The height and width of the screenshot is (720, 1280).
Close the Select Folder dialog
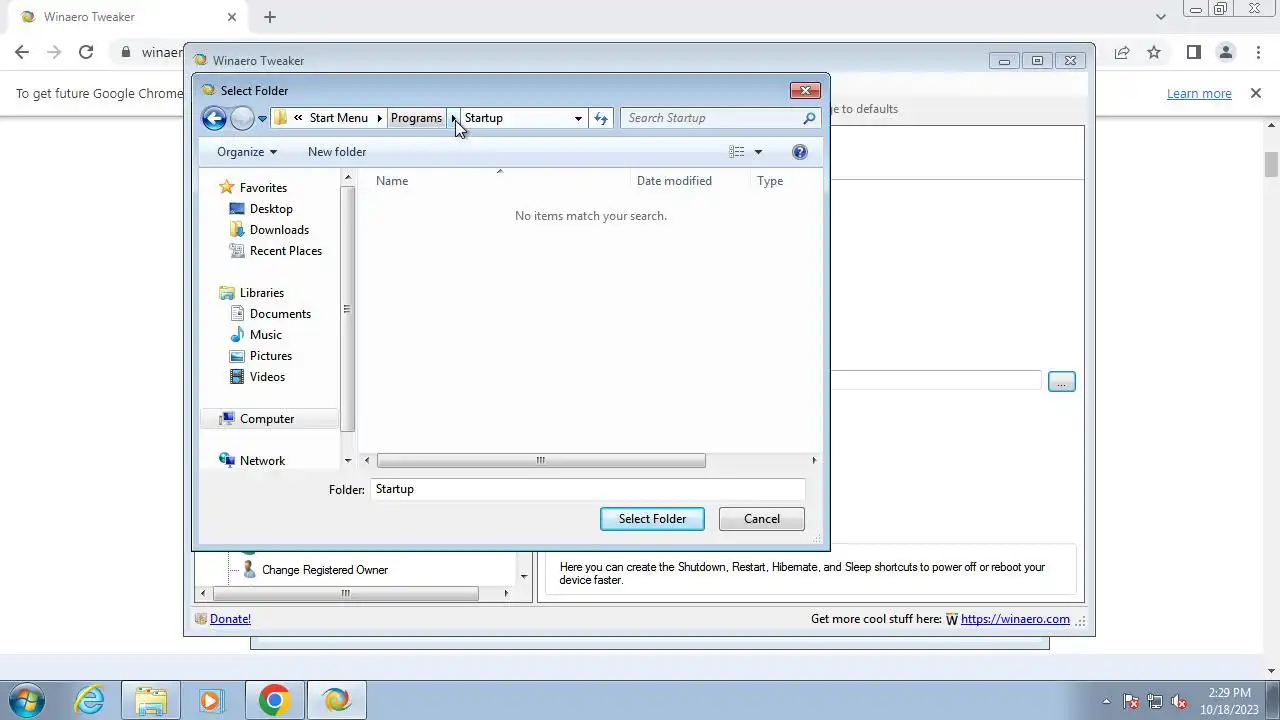click(805, 91)
